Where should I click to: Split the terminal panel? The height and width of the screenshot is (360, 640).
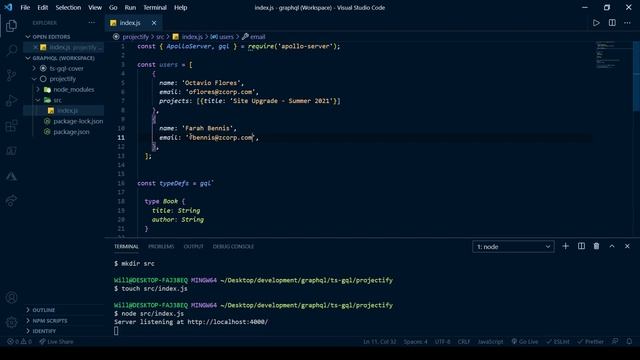[581, 246]
